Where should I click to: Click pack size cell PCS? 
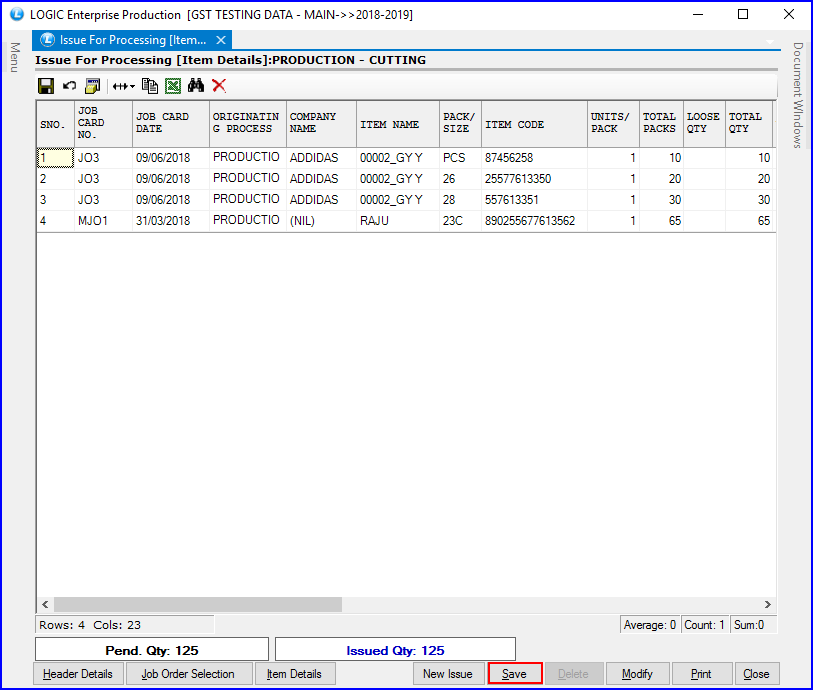coord(460,158)
